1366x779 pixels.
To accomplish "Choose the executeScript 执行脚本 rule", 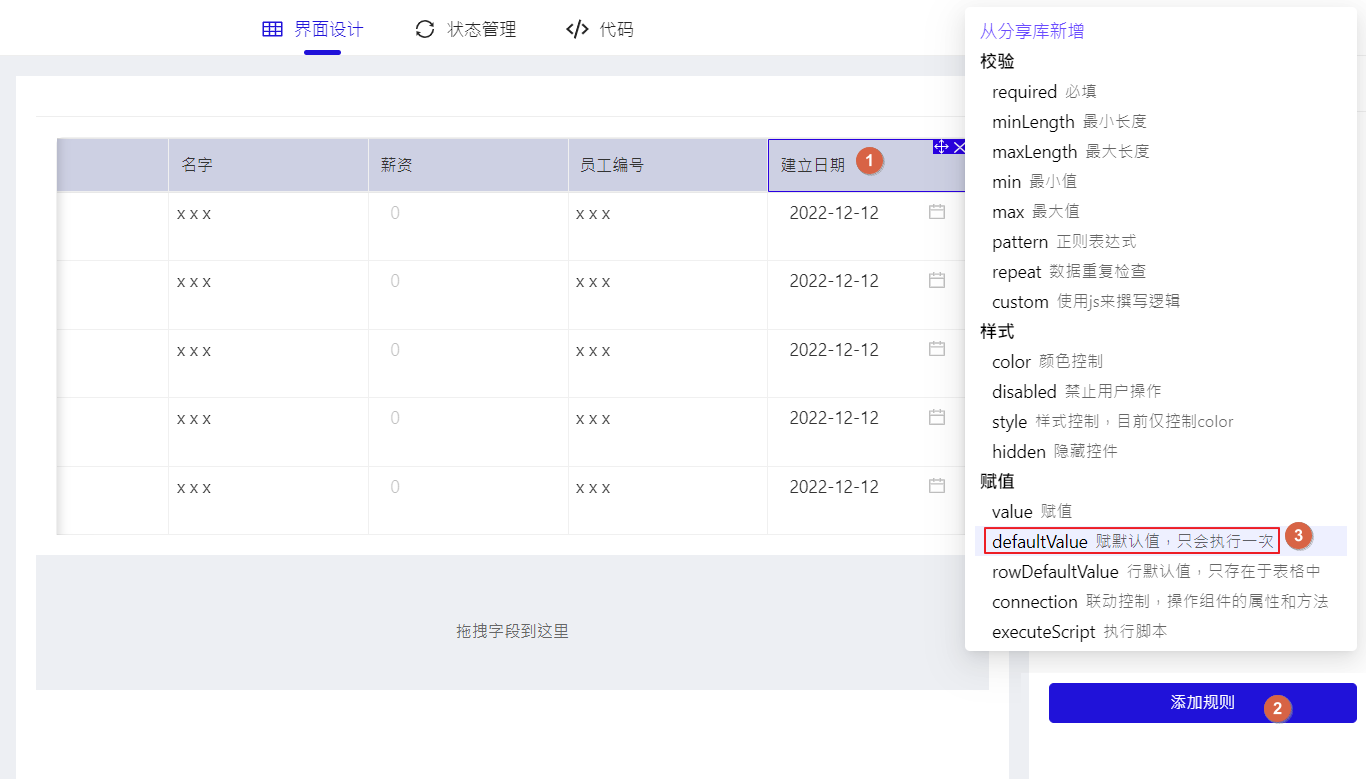I will [1160, 632].
